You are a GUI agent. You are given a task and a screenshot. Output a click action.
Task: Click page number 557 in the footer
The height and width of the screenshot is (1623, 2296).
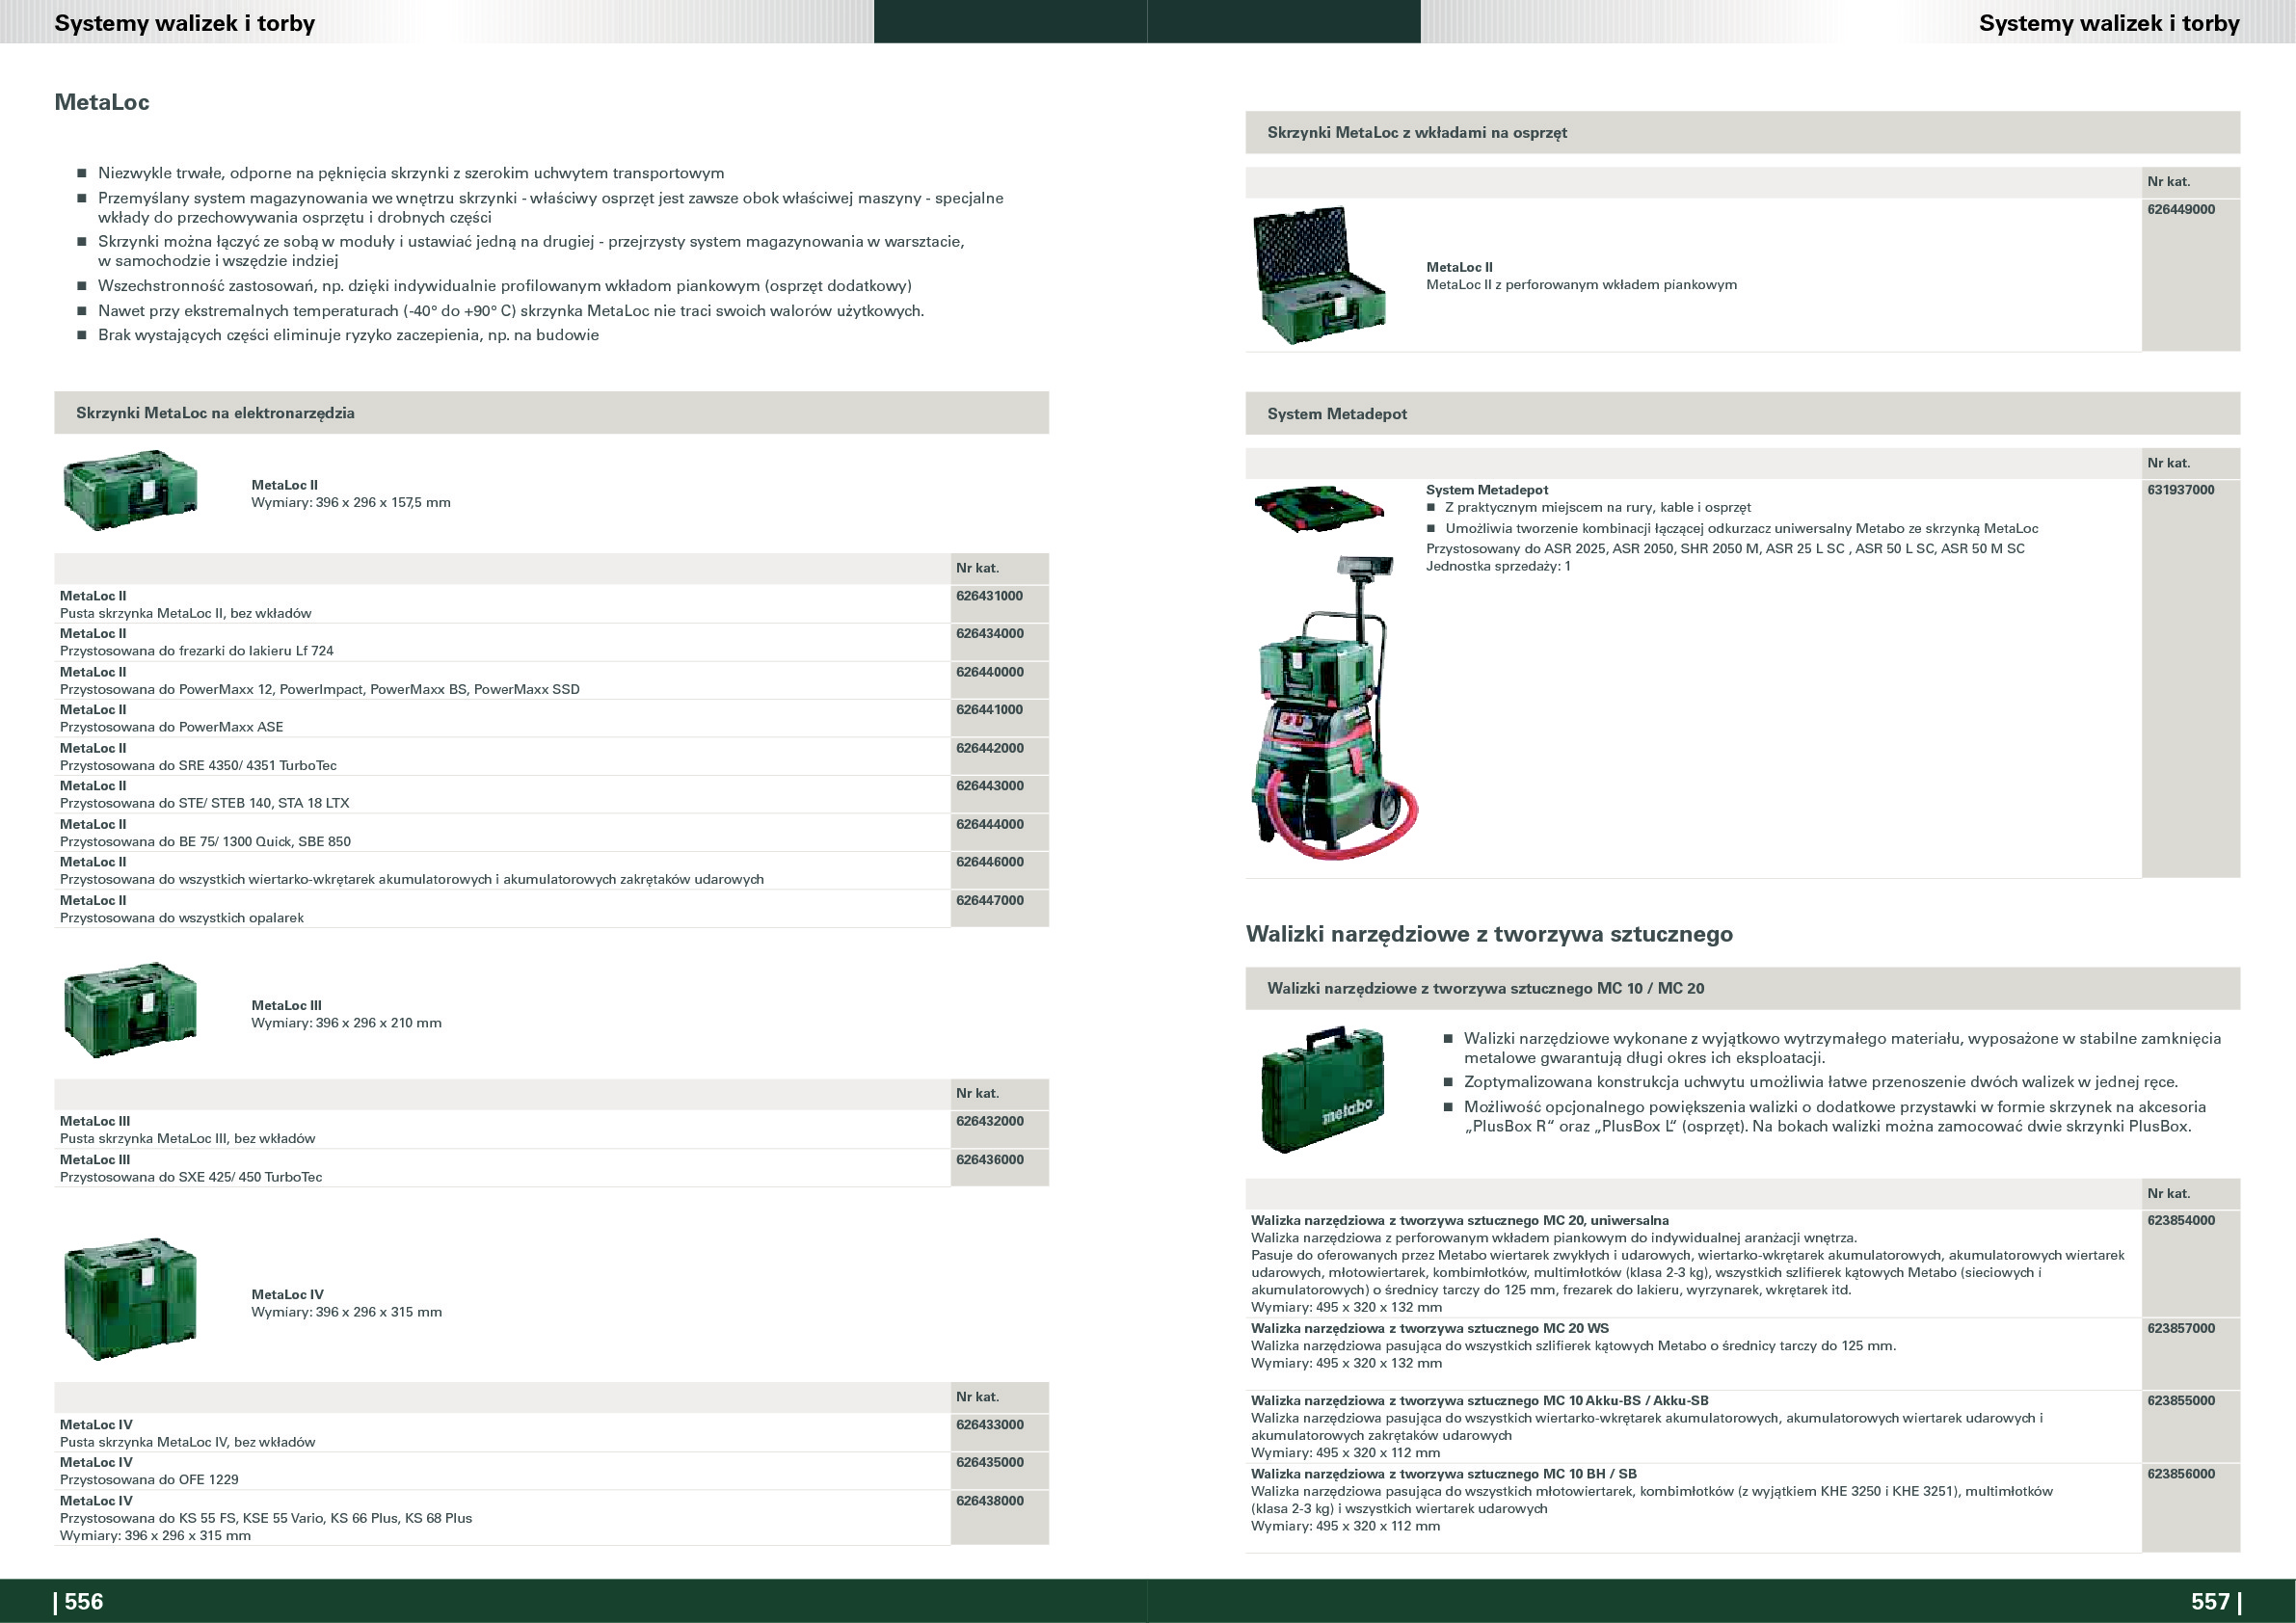[x=2210, y=1601]
